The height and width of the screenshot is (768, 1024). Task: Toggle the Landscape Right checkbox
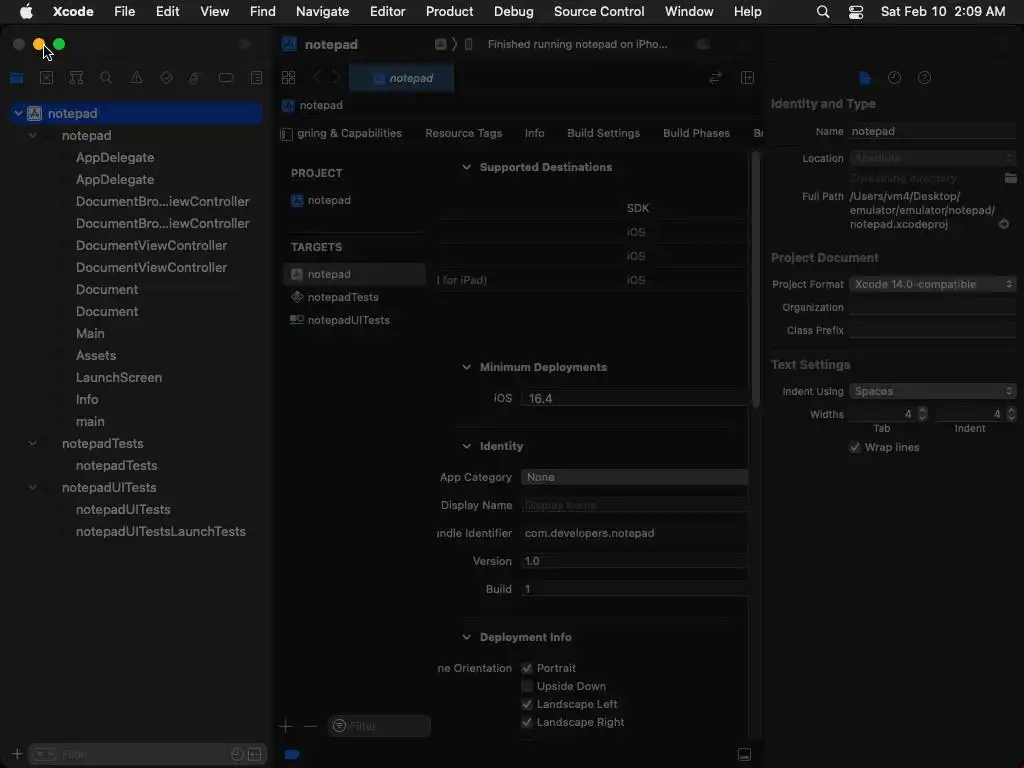[526, 722]
